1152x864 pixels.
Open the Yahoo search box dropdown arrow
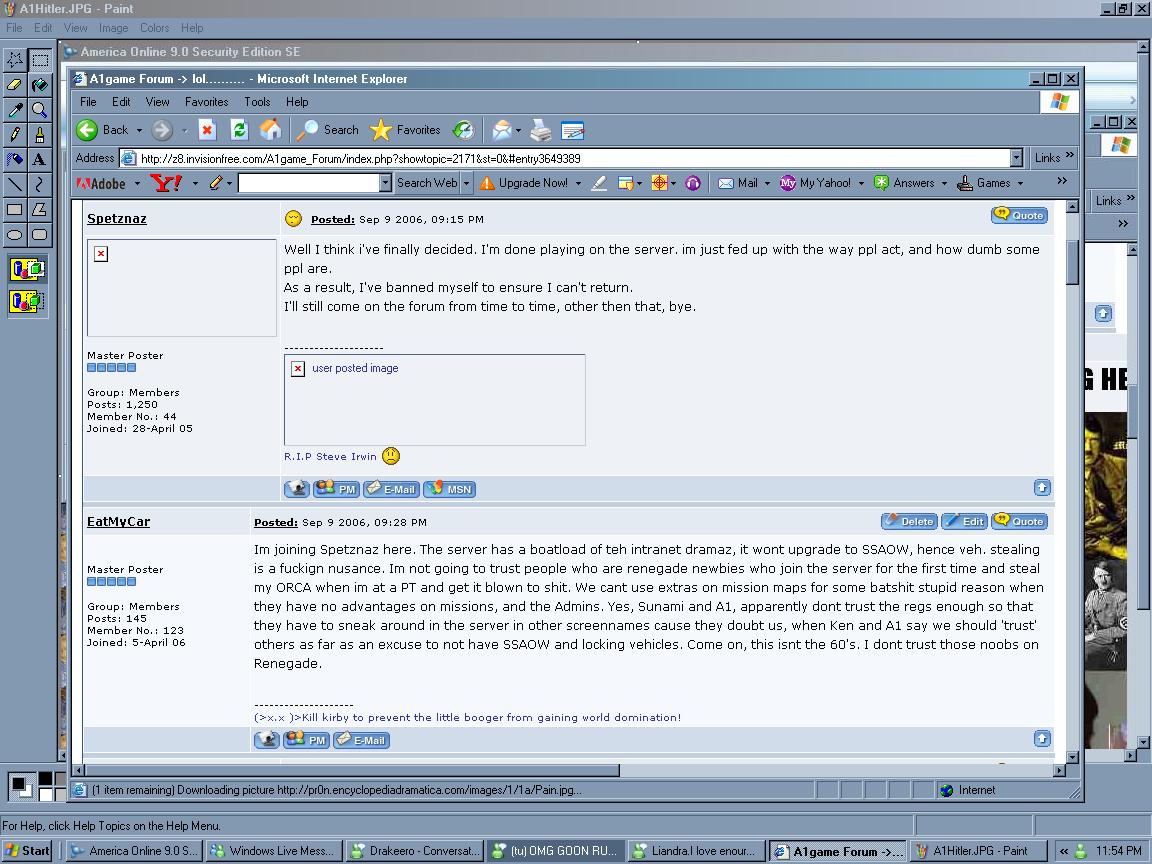(x=385, y=183)
